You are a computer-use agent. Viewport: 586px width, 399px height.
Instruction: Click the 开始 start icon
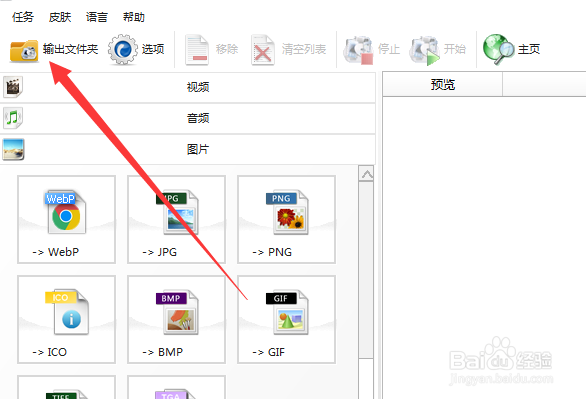[x=425, y=50]
